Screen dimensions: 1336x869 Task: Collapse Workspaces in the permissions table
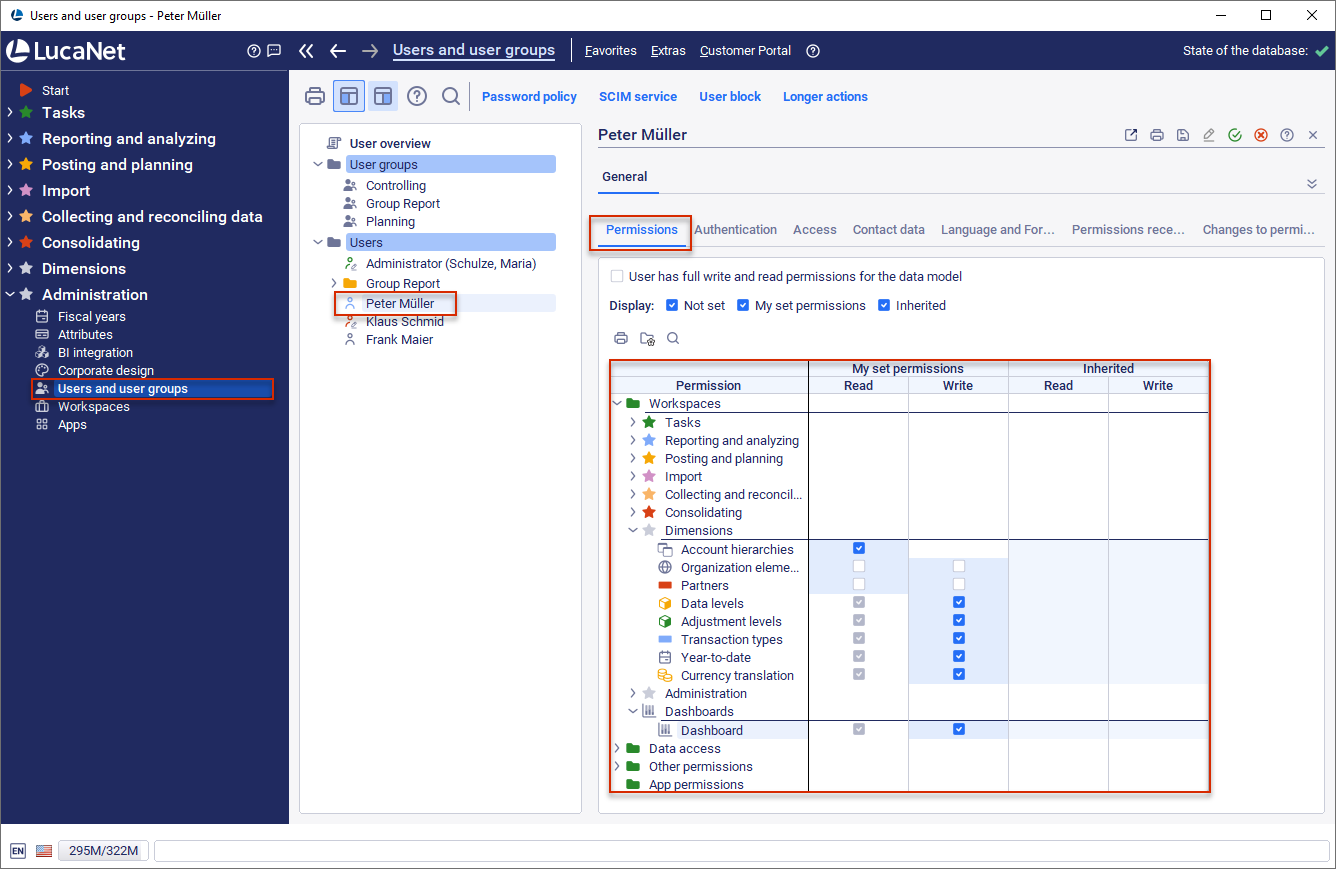(617, 404)
